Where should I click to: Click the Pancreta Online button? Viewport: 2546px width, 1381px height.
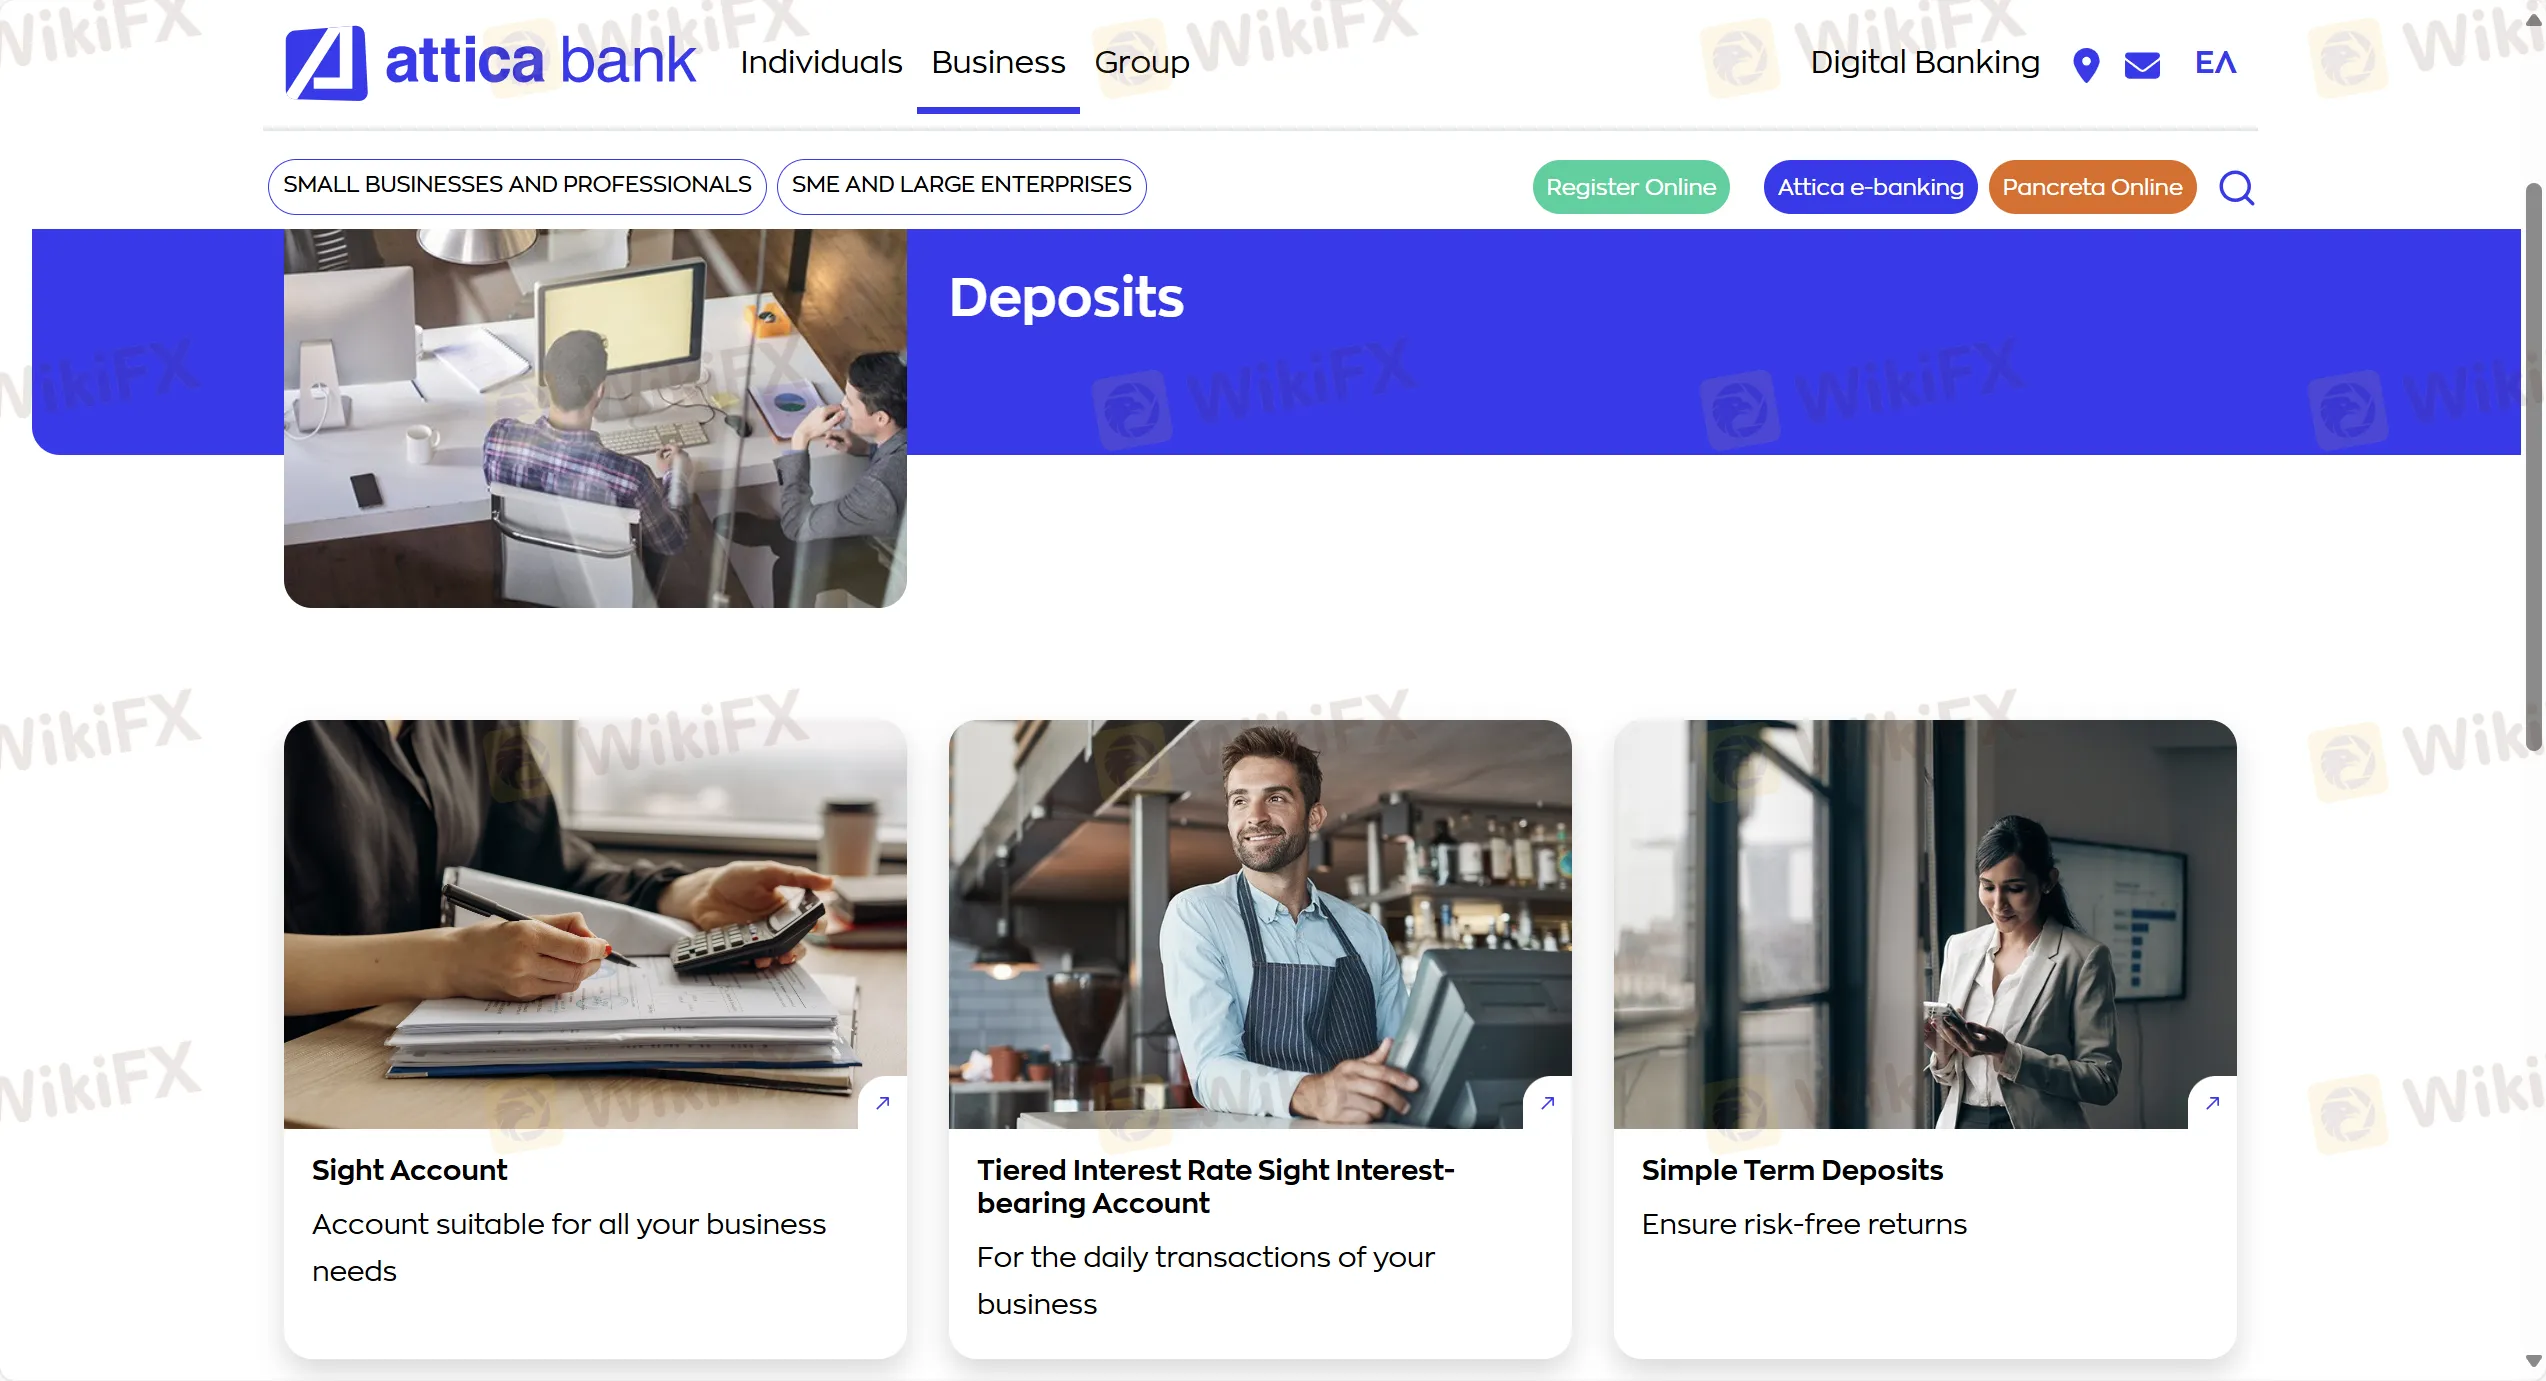2092,187
